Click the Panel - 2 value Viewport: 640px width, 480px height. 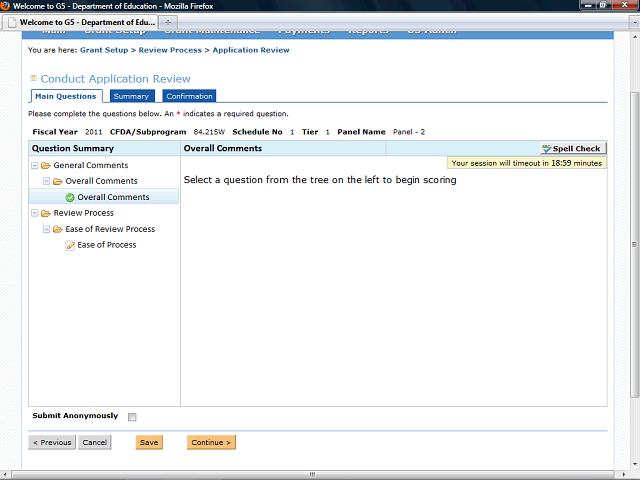(x=409, y=132)
